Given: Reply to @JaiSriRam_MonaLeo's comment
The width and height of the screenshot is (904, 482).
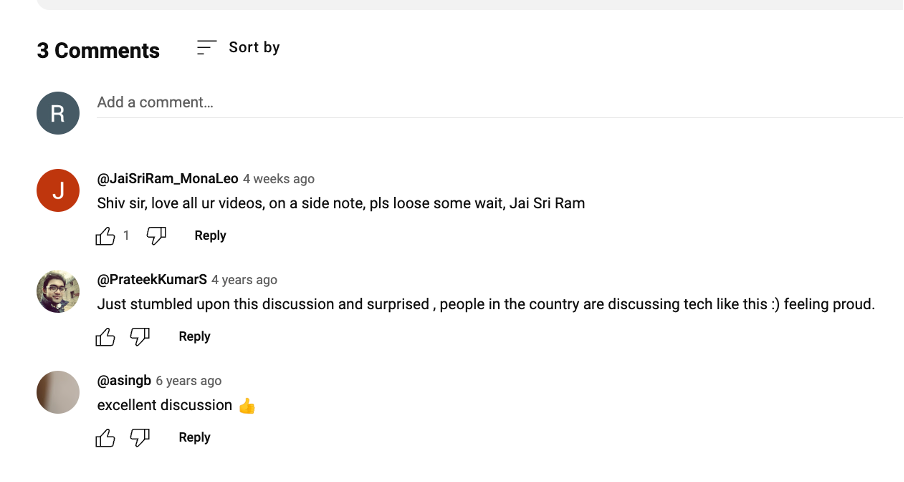Looking at the screenshot, I should tap(210, 236).
